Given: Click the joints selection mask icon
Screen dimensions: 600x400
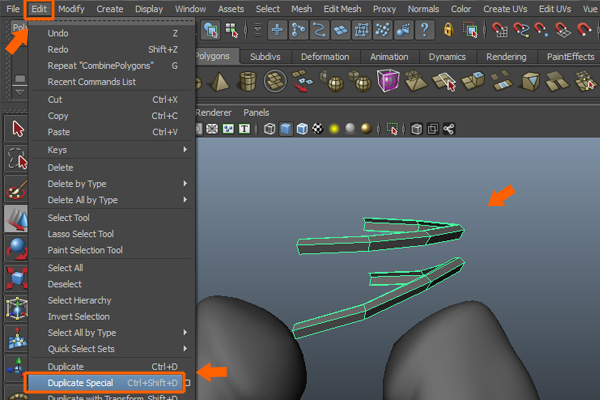Looking at the screenshot, I should tap(298, 30).
